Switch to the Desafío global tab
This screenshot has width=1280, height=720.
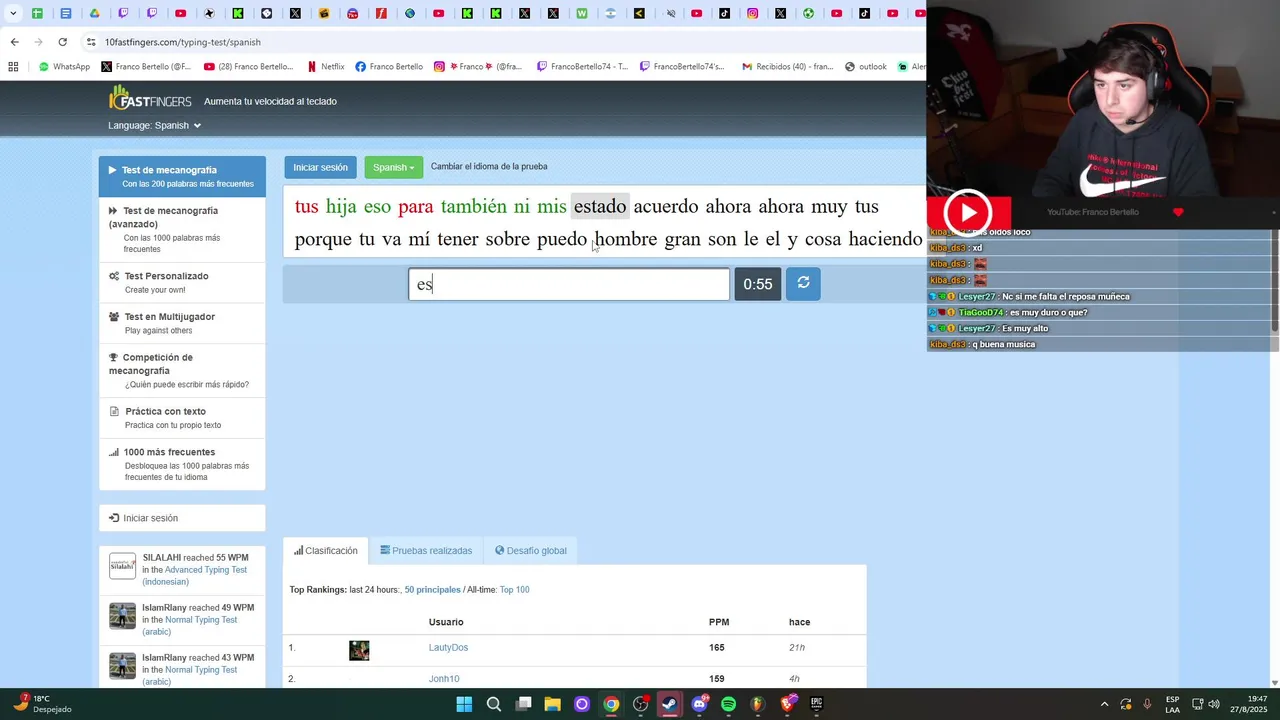click(531, 551)
